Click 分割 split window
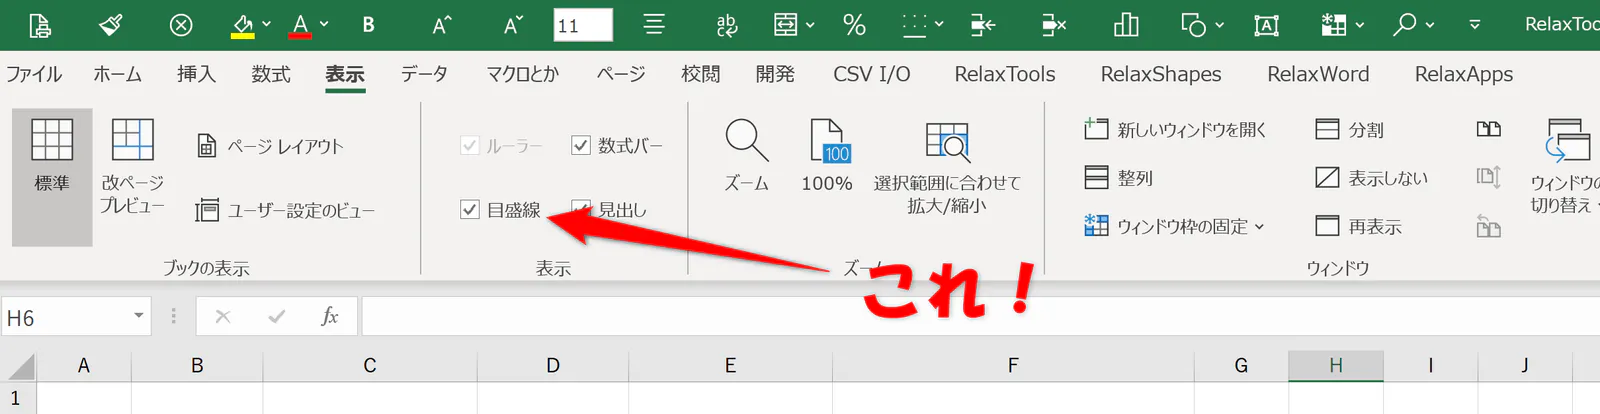Viewport: 1600px width, 414px height. pos(1350,129)
